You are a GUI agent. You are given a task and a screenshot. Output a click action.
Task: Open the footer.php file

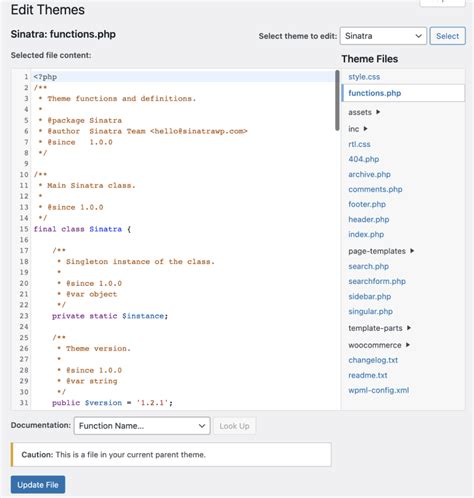367,204
